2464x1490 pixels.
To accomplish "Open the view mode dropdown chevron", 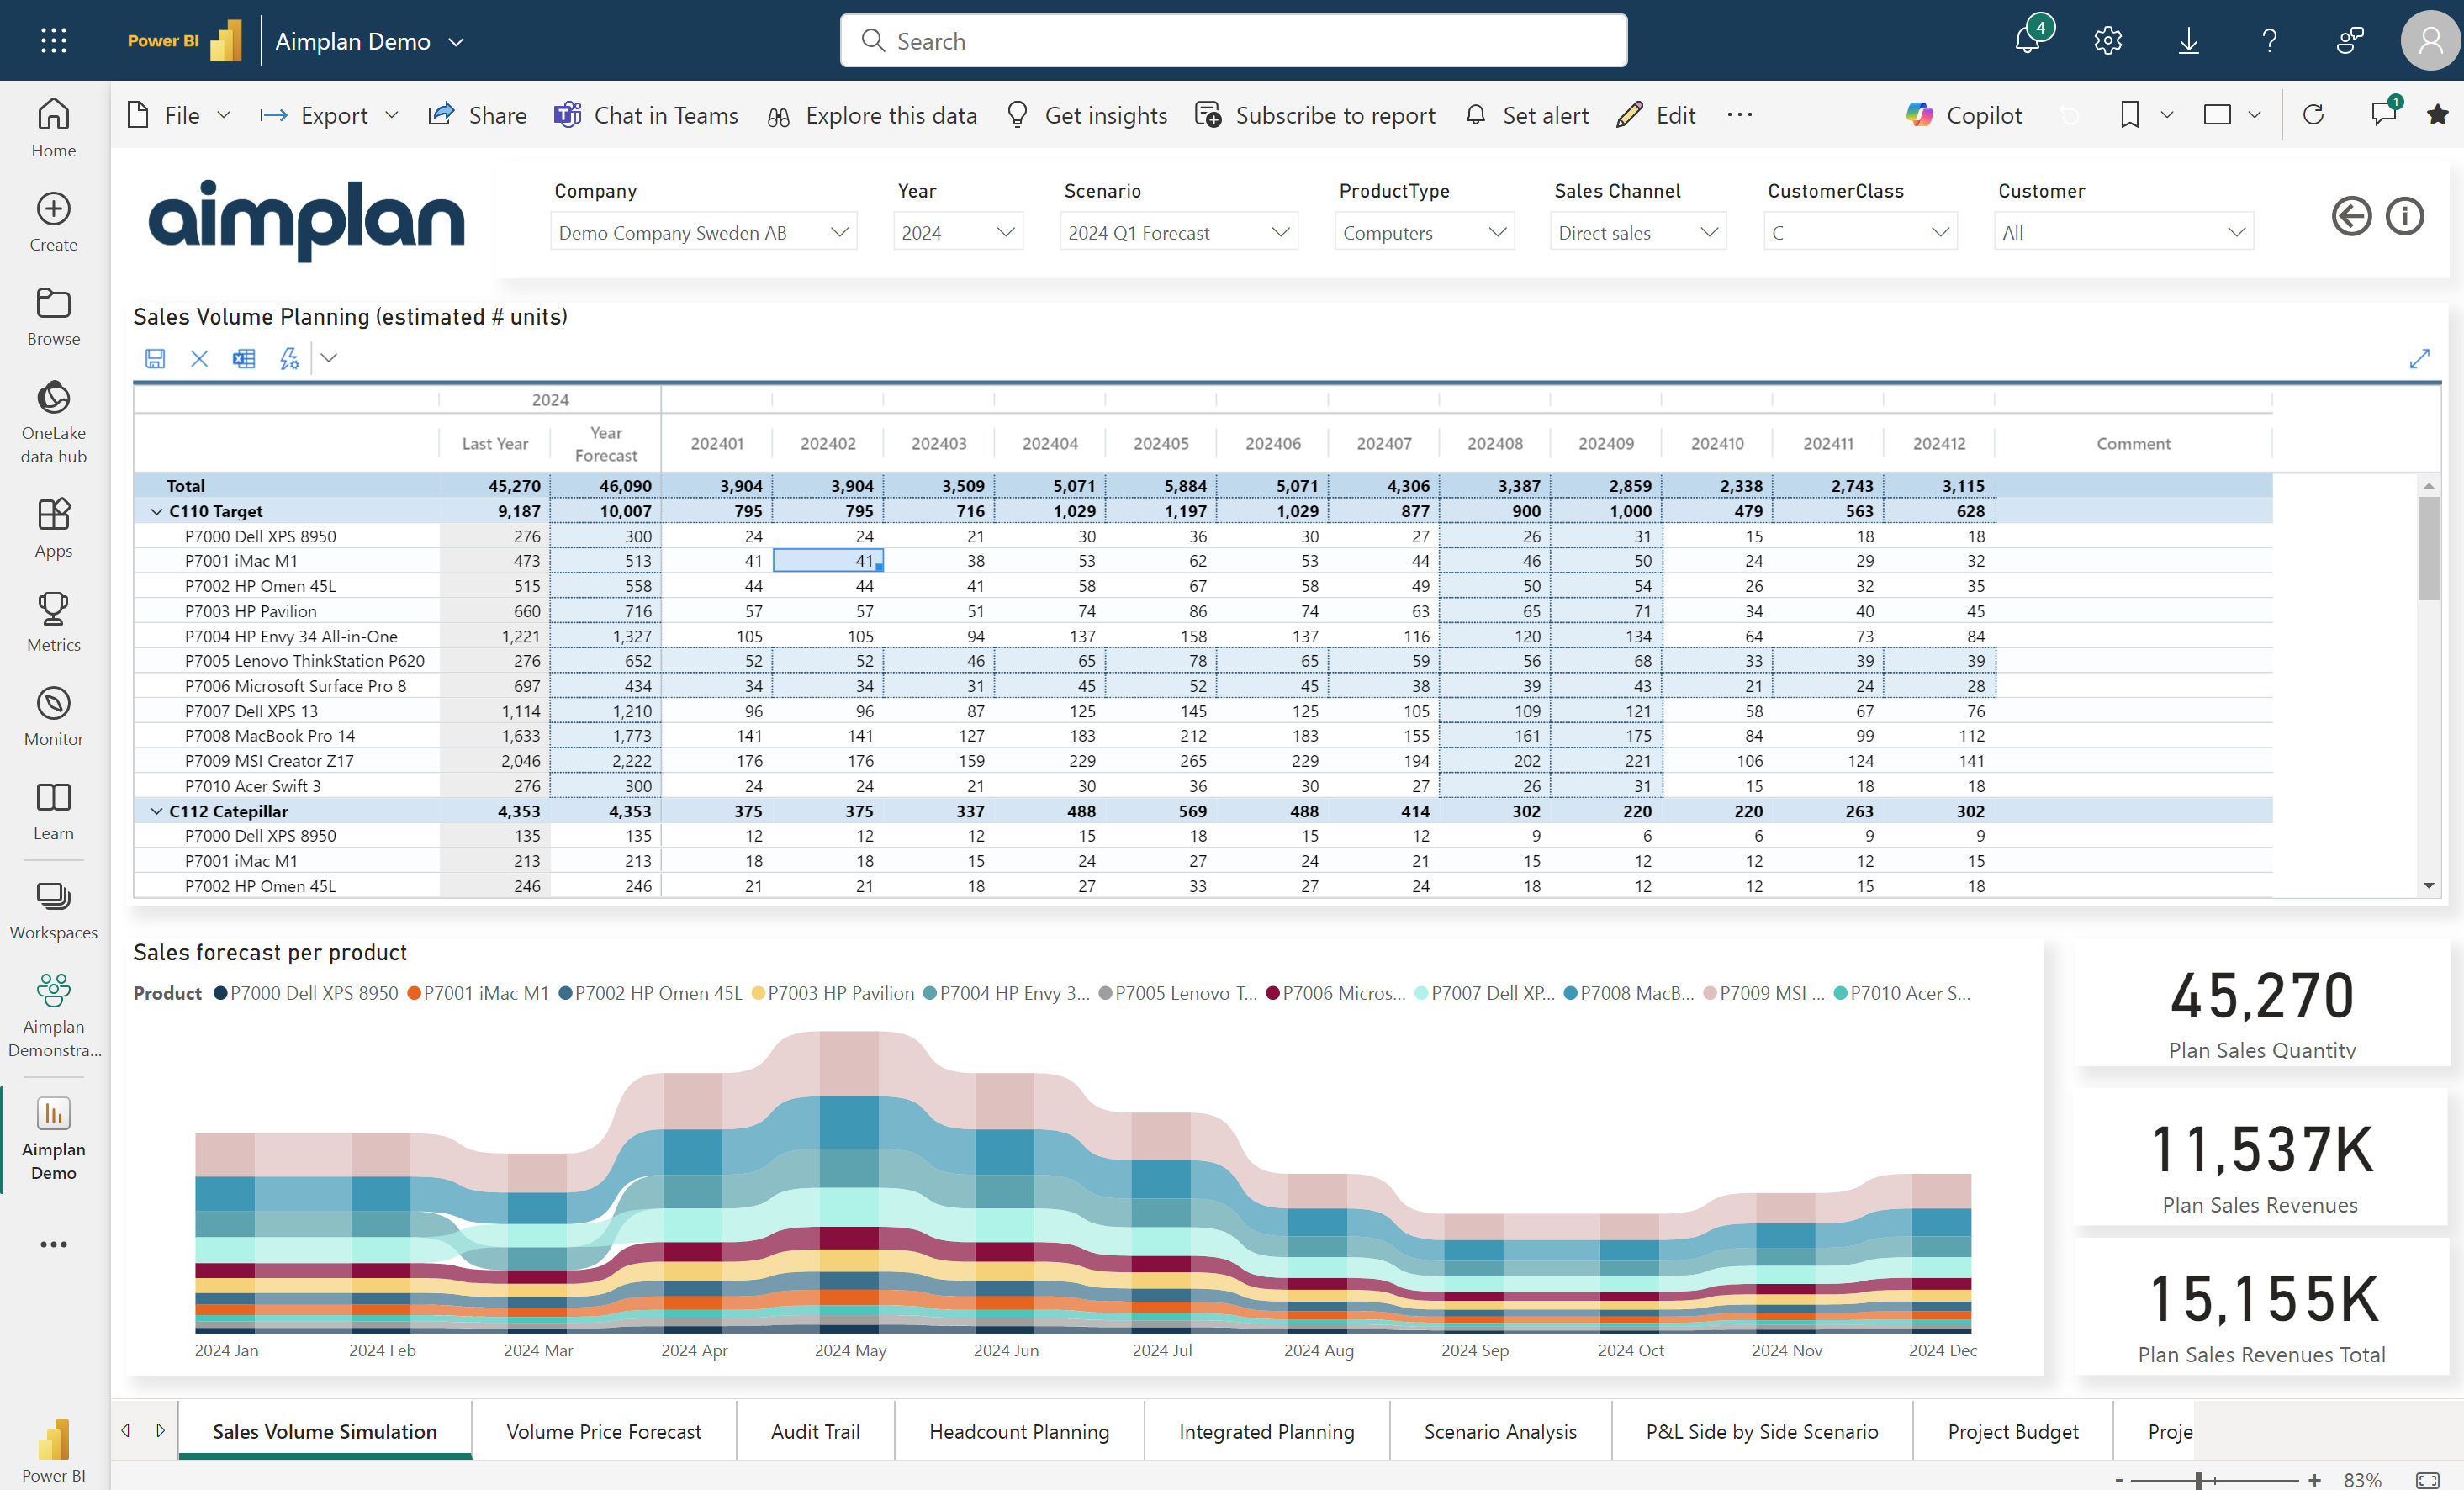I will (2254, 115).
